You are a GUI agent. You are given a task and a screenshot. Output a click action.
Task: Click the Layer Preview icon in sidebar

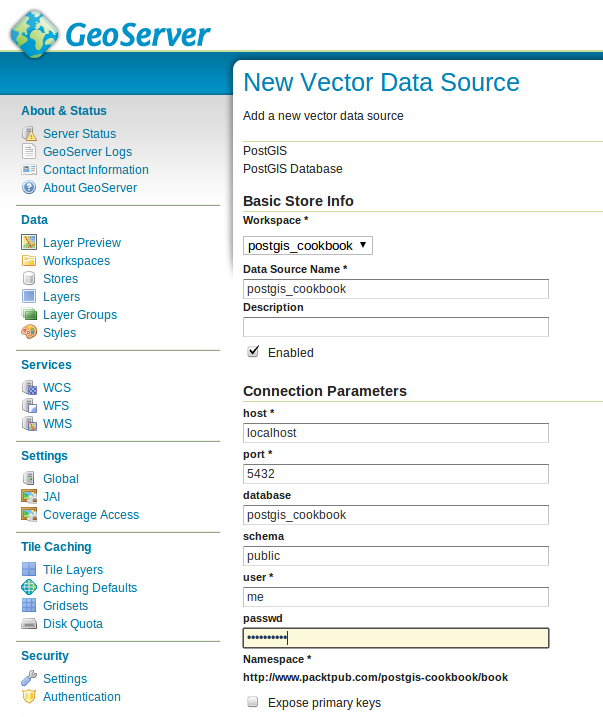[29, 243]
